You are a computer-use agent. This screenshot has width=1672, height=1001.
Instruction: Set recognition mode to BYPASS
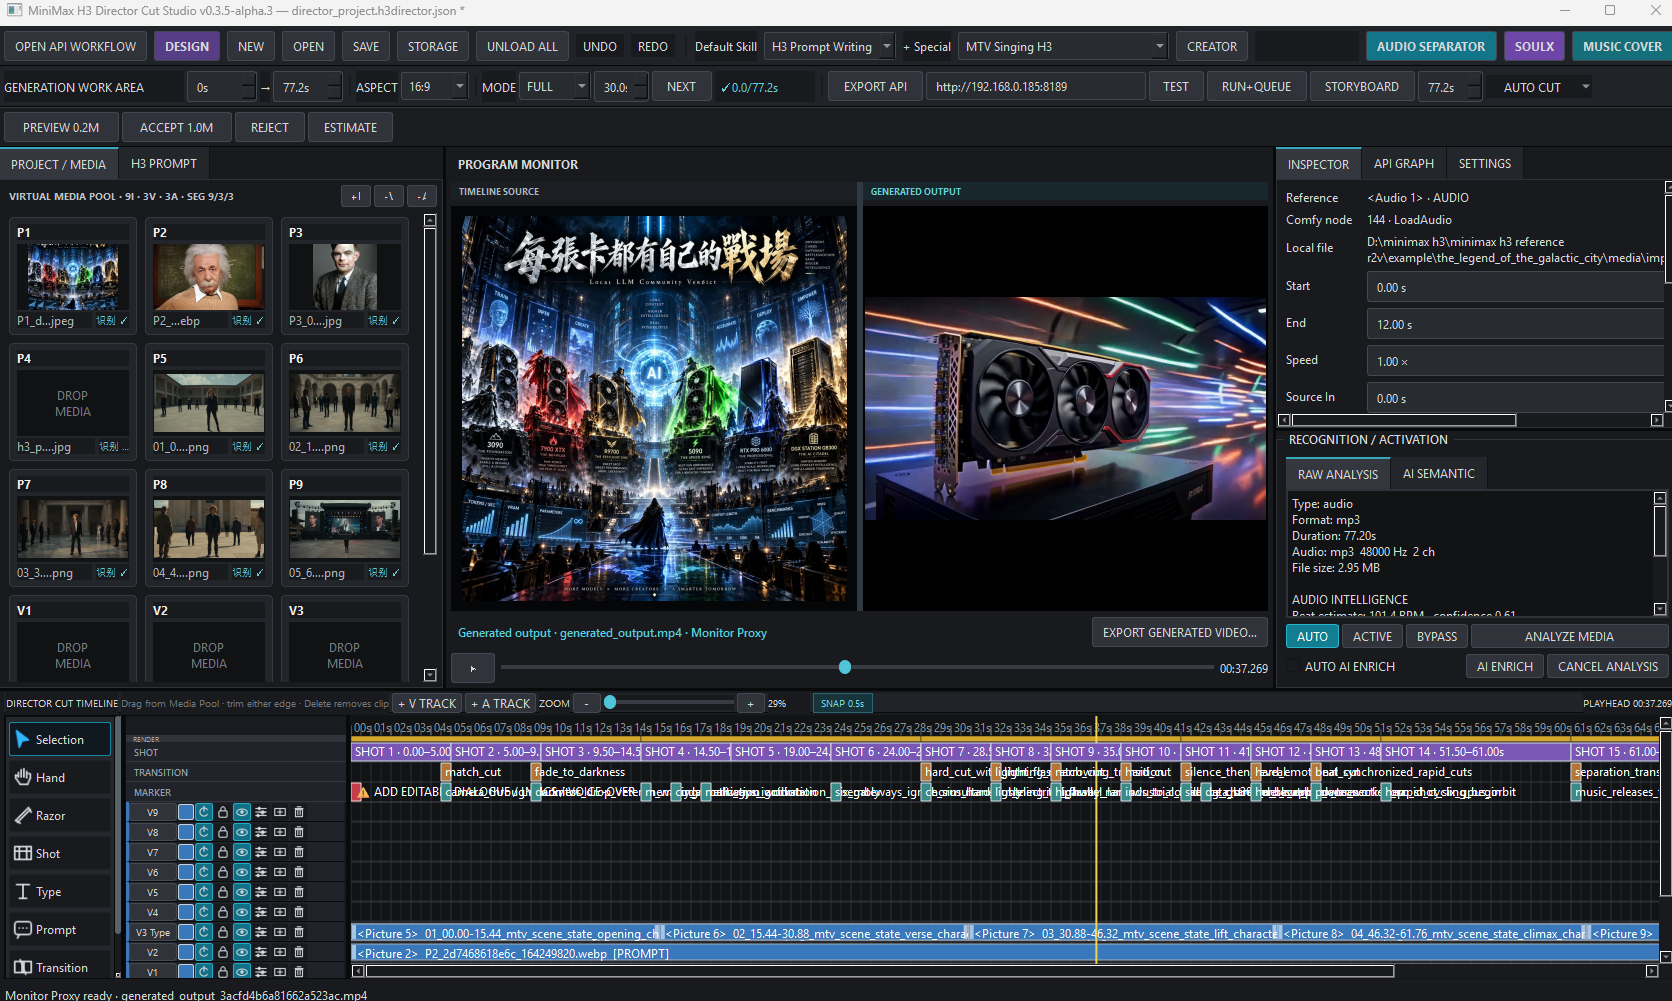point(1437,637)
